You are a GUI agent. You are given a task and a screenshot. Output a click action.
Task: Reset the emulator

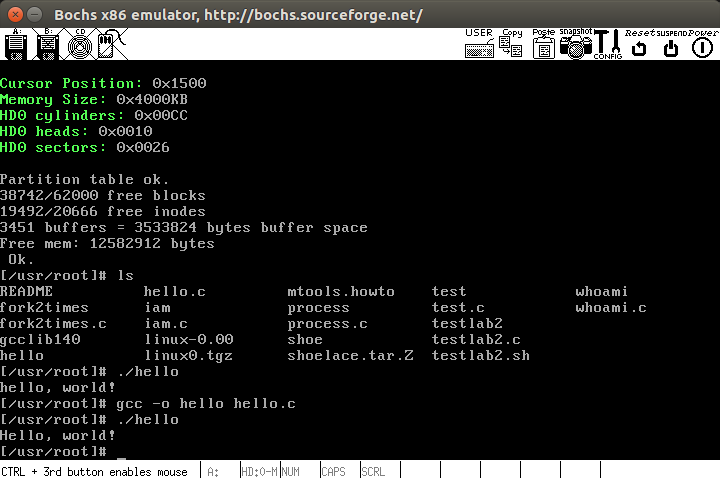640,45
